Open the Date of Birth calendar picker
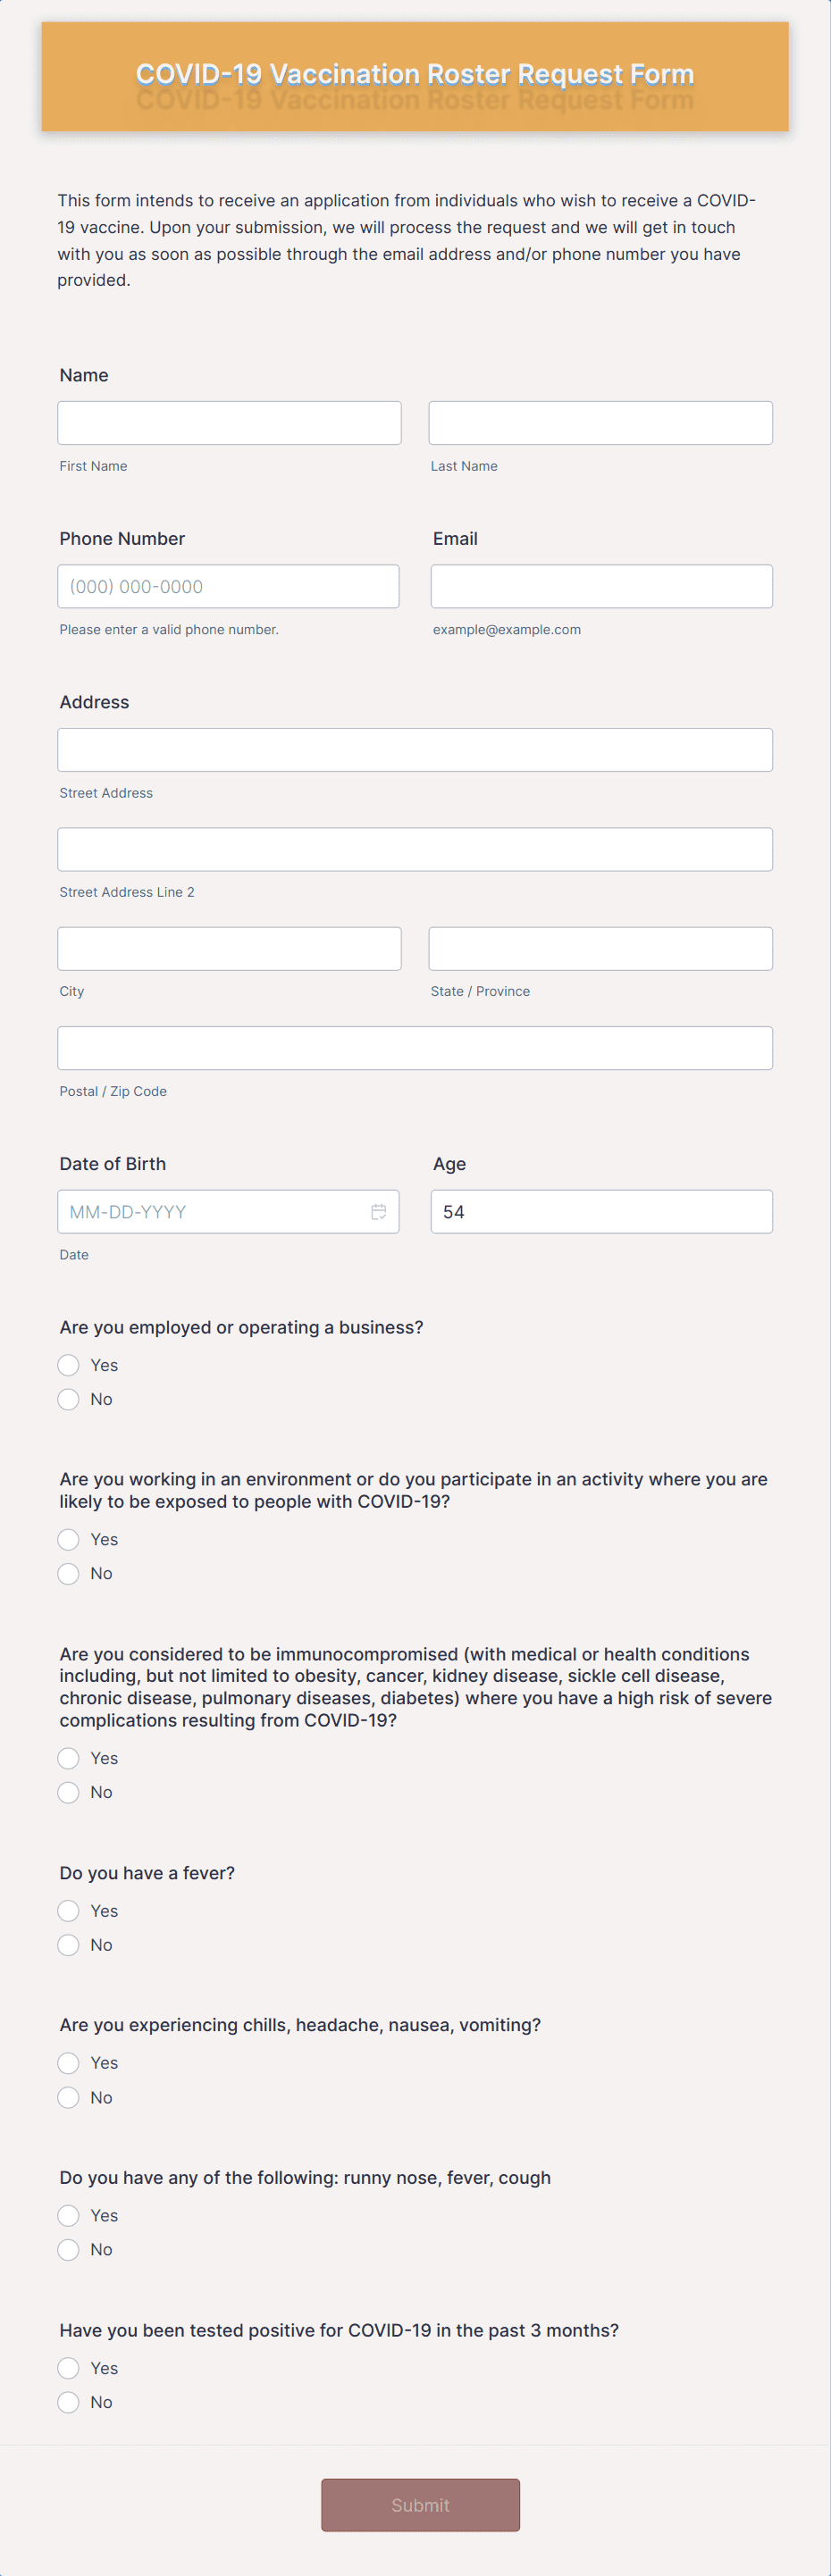 click(379, 1211)
